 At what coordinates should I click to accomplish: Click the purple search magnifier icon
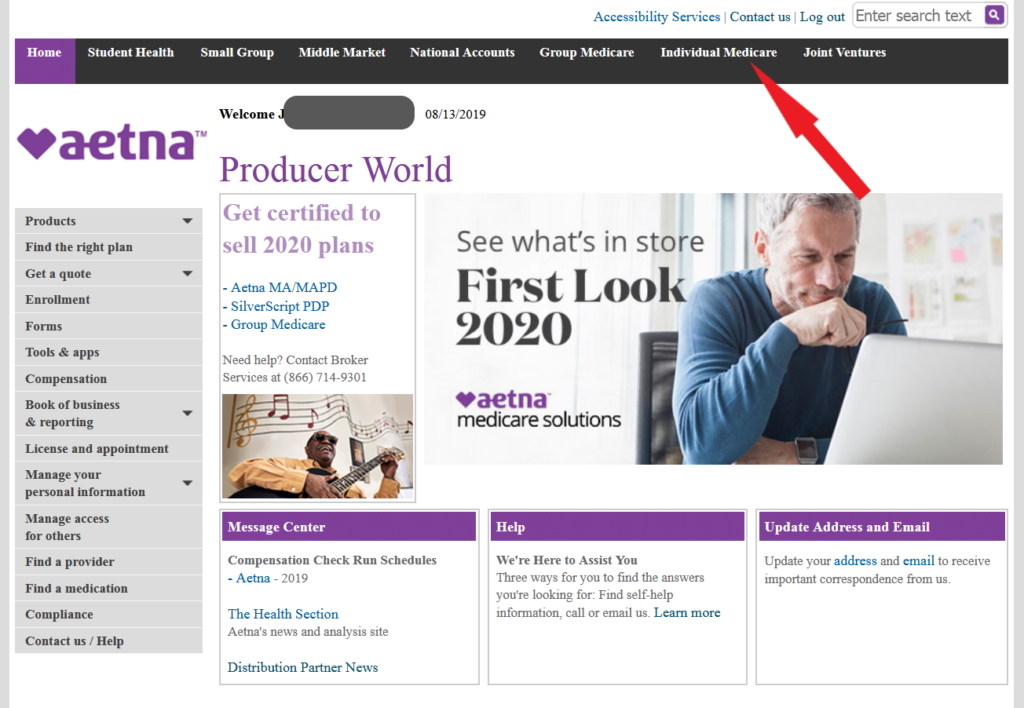point(993,15)
